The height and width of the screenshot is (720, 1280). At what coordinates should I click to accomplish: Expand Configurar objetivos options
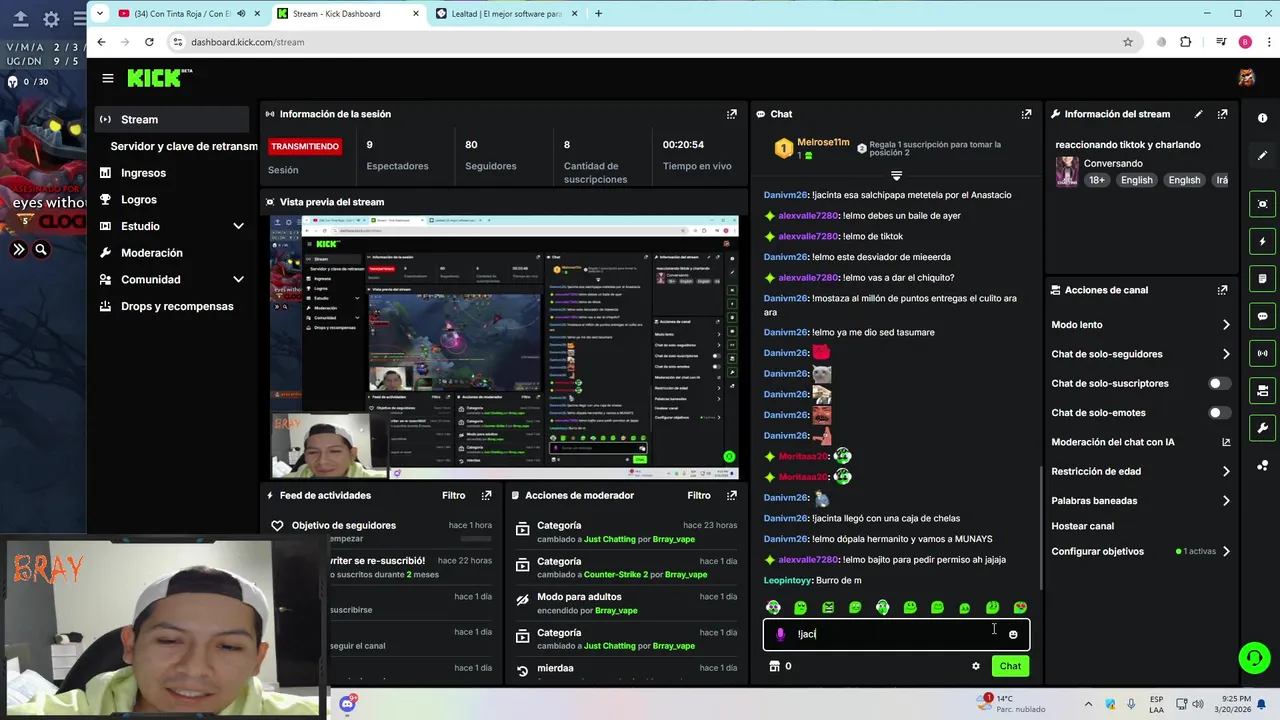(1226, 551)
